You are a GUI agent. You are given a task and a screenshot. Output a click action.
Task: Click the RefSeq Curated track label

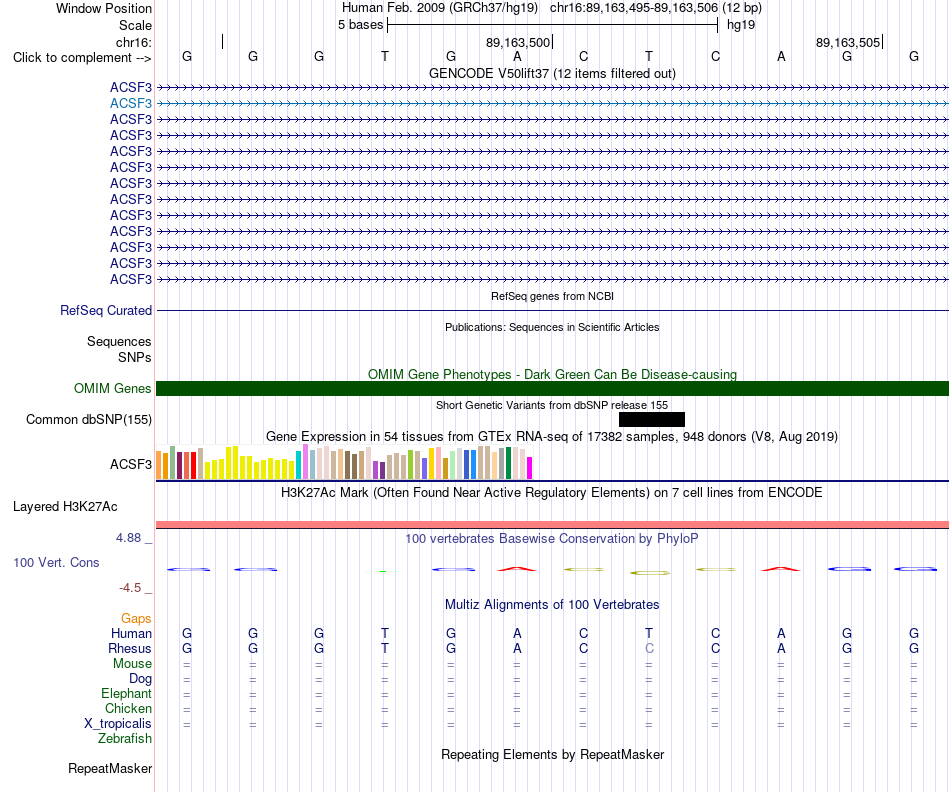pos(106,310)
